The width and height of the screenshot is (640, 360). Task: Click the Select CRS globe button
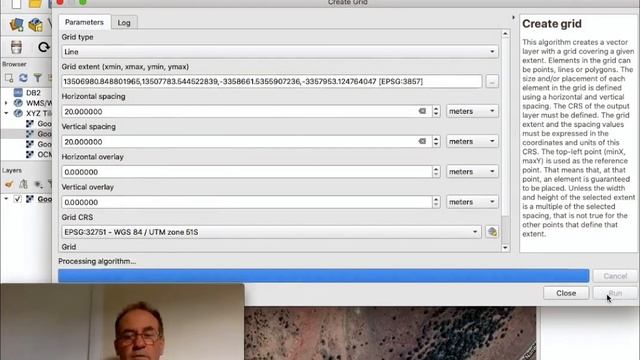point(492,232)
